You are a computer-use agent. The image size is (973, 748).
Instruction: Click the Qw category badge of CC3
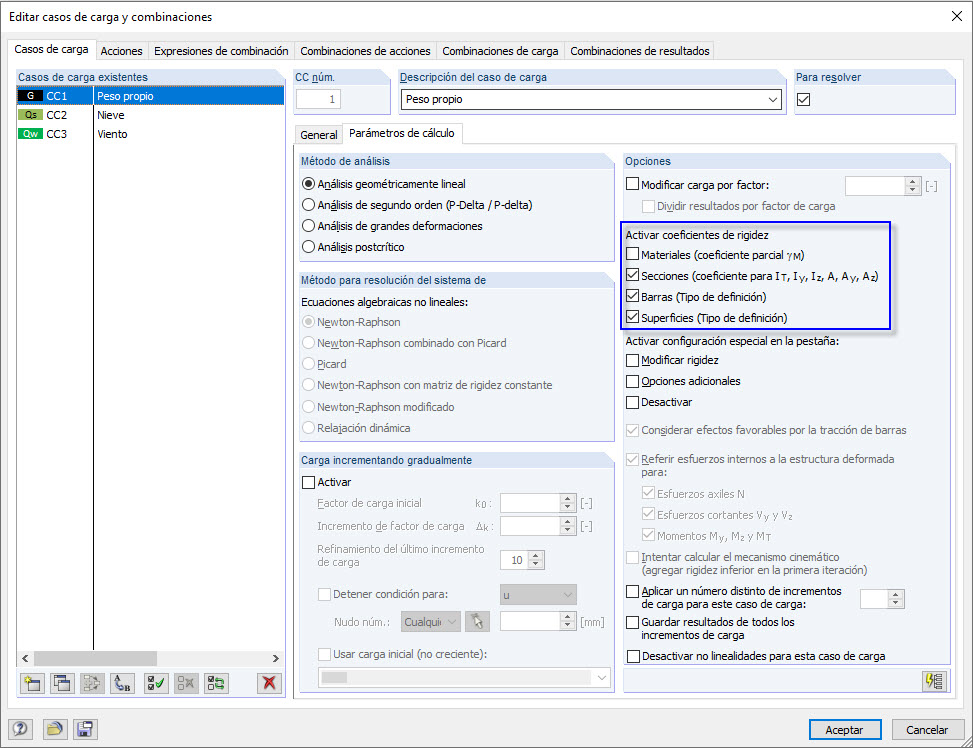tap(30, 133)
